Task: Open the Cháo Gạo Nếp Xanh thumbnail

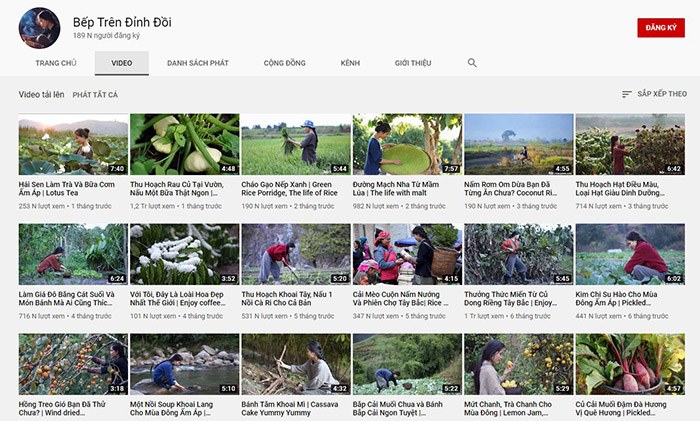Action: click(296, 144)
